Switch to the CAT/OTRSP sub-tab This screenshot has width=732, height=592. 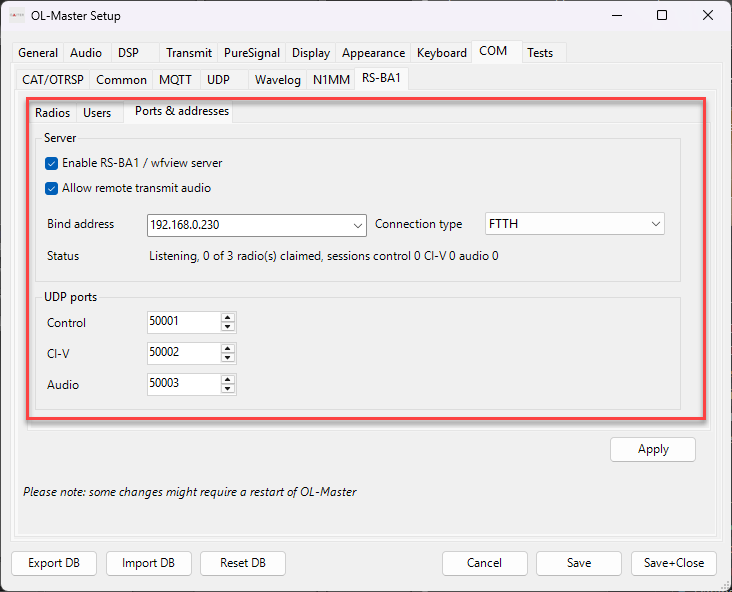pyautogui.click(x=53, y=80)
